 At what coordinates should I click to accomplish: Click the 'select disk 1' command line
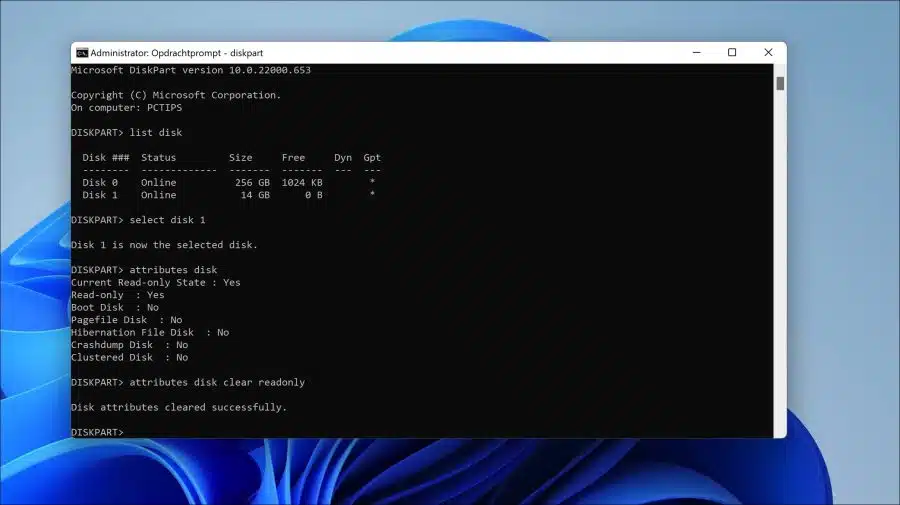tap(138, 220)
